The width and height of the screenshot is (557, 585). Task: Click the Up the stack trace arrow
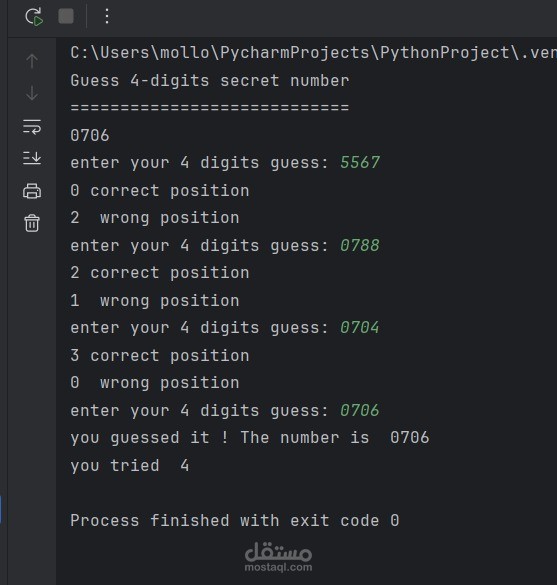coord(32,61)
